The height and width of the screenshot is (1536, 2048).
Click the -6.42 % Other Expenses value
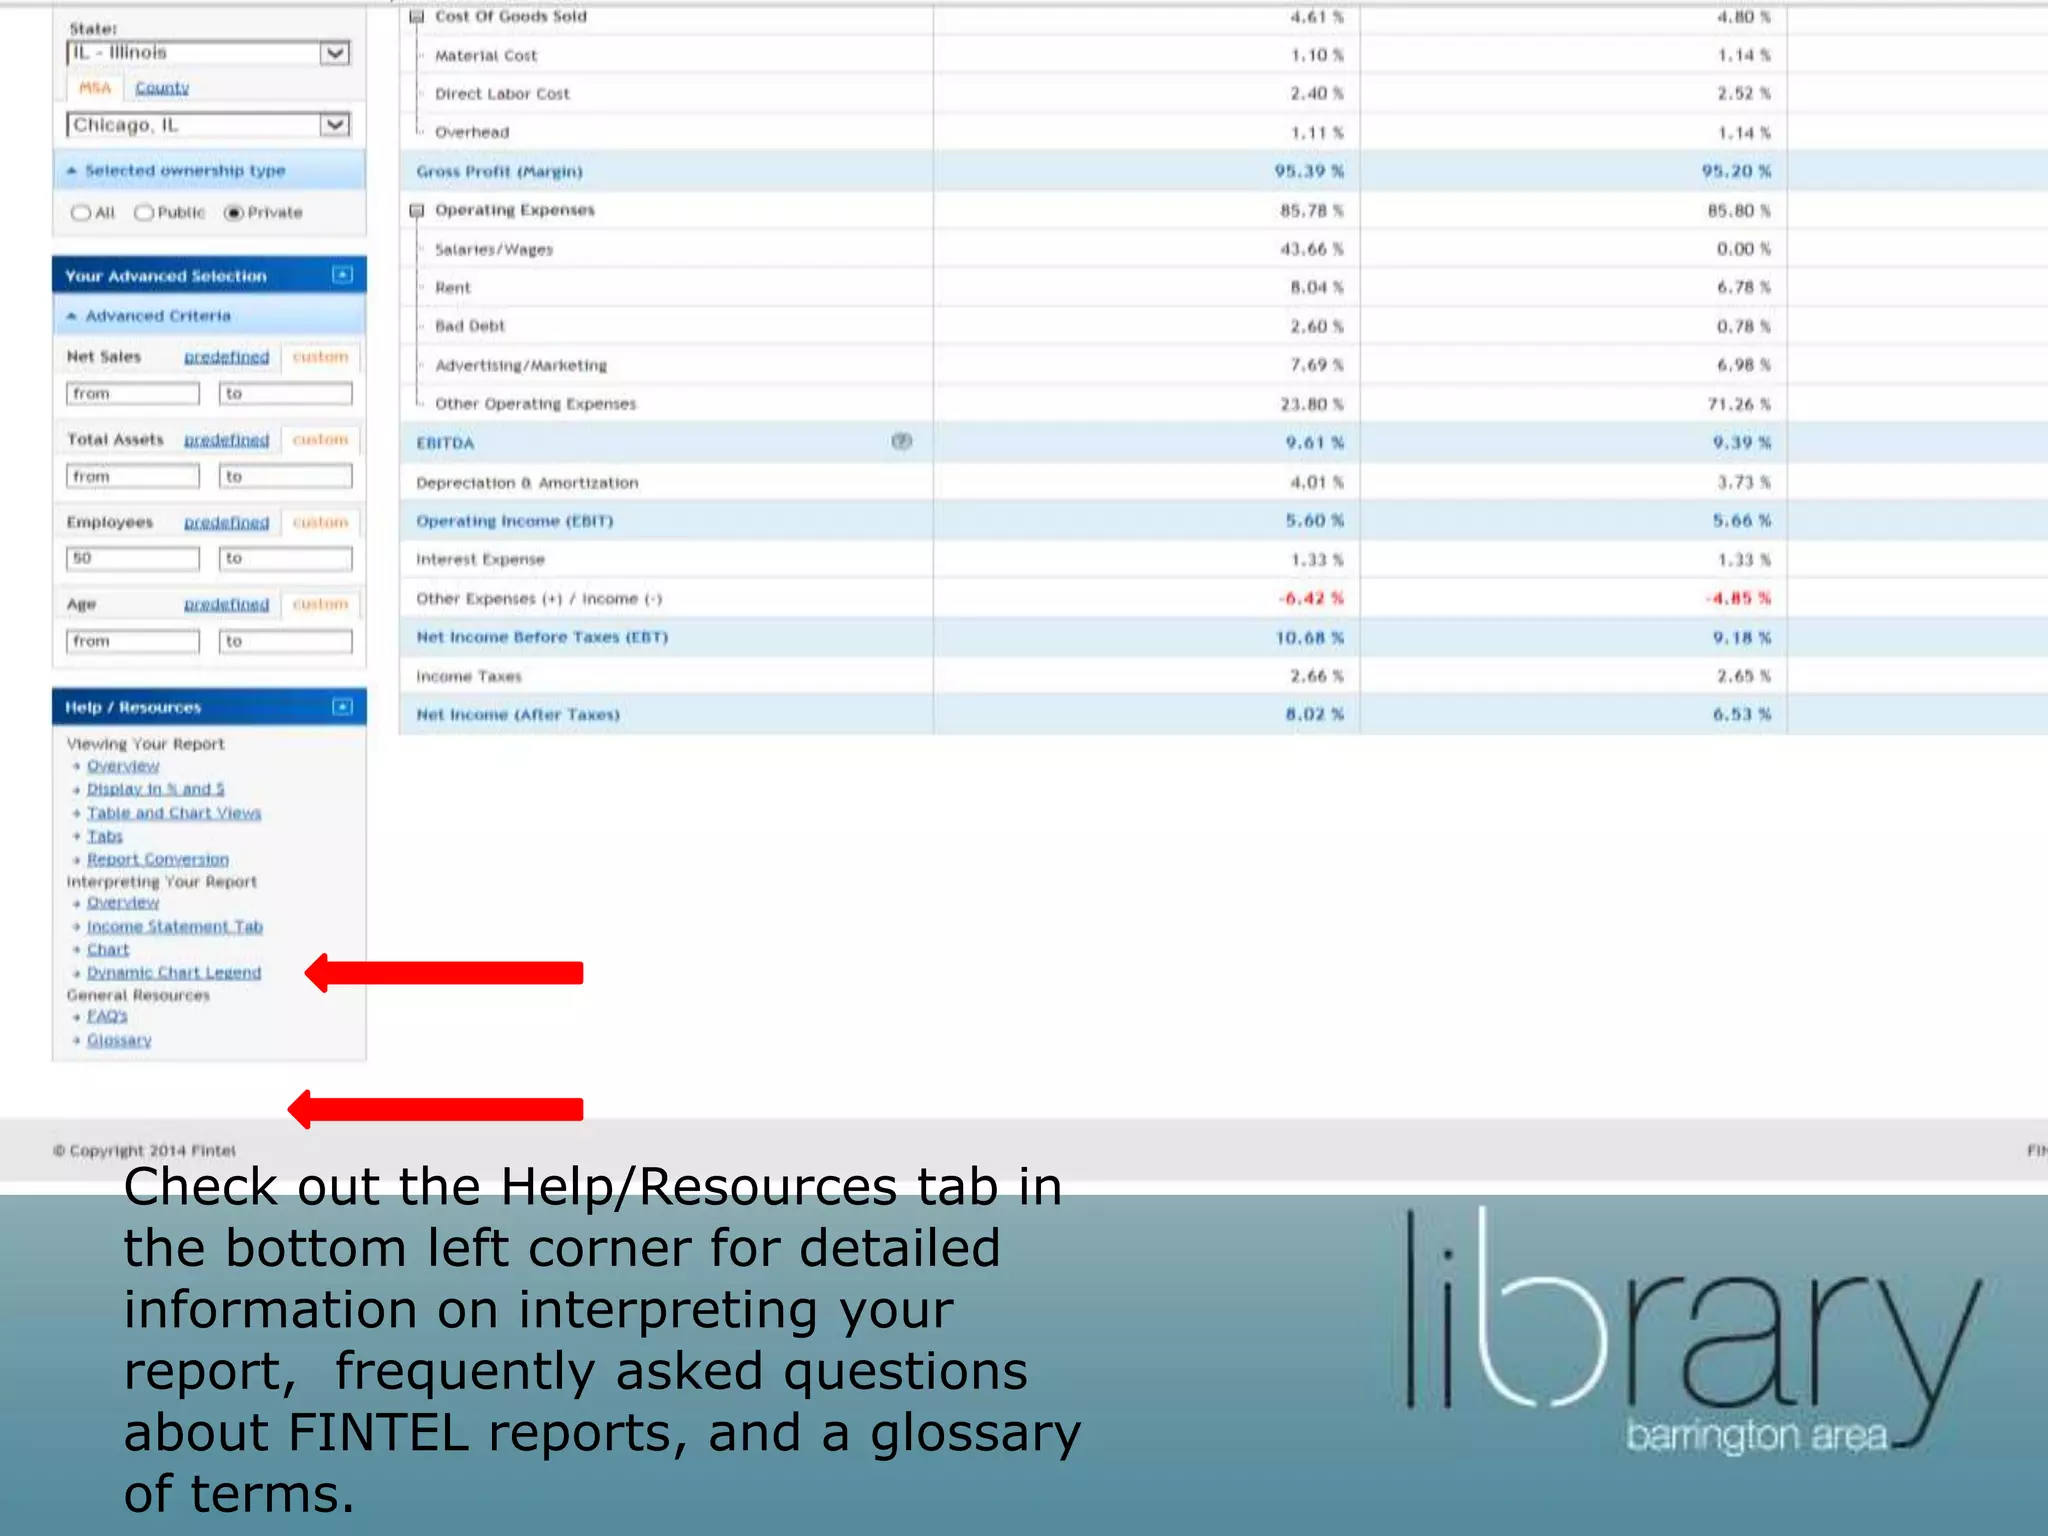tap(1311, 598)
